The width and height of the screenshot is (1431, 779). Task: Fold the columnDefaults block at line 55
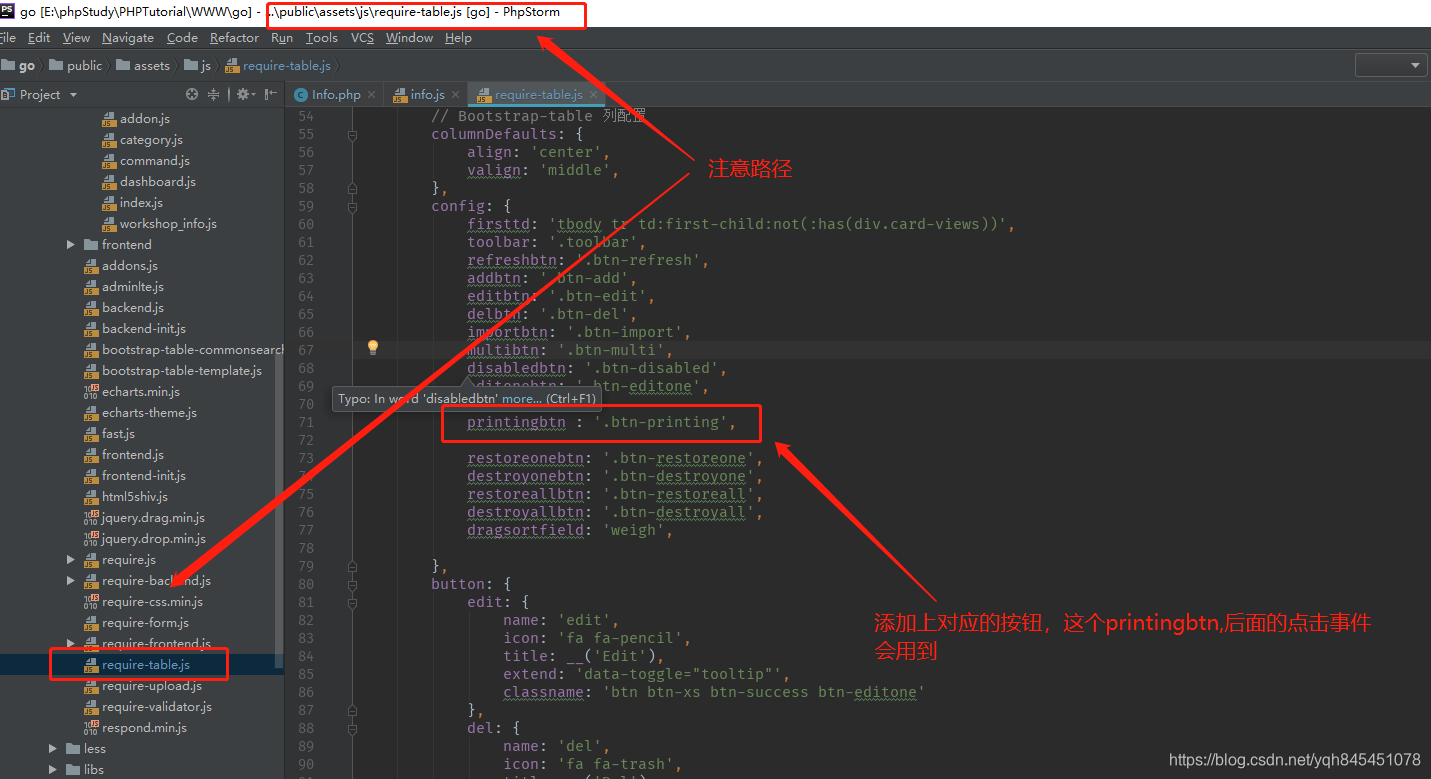tap(352, 134)
